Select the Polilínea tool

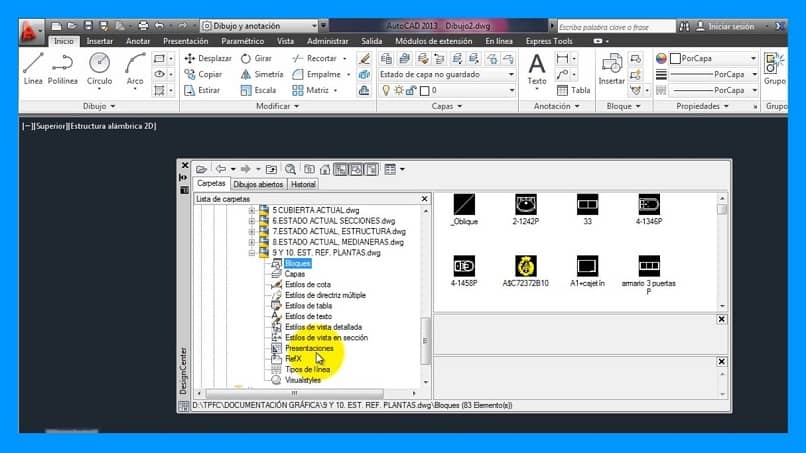[x=62, y=69]
